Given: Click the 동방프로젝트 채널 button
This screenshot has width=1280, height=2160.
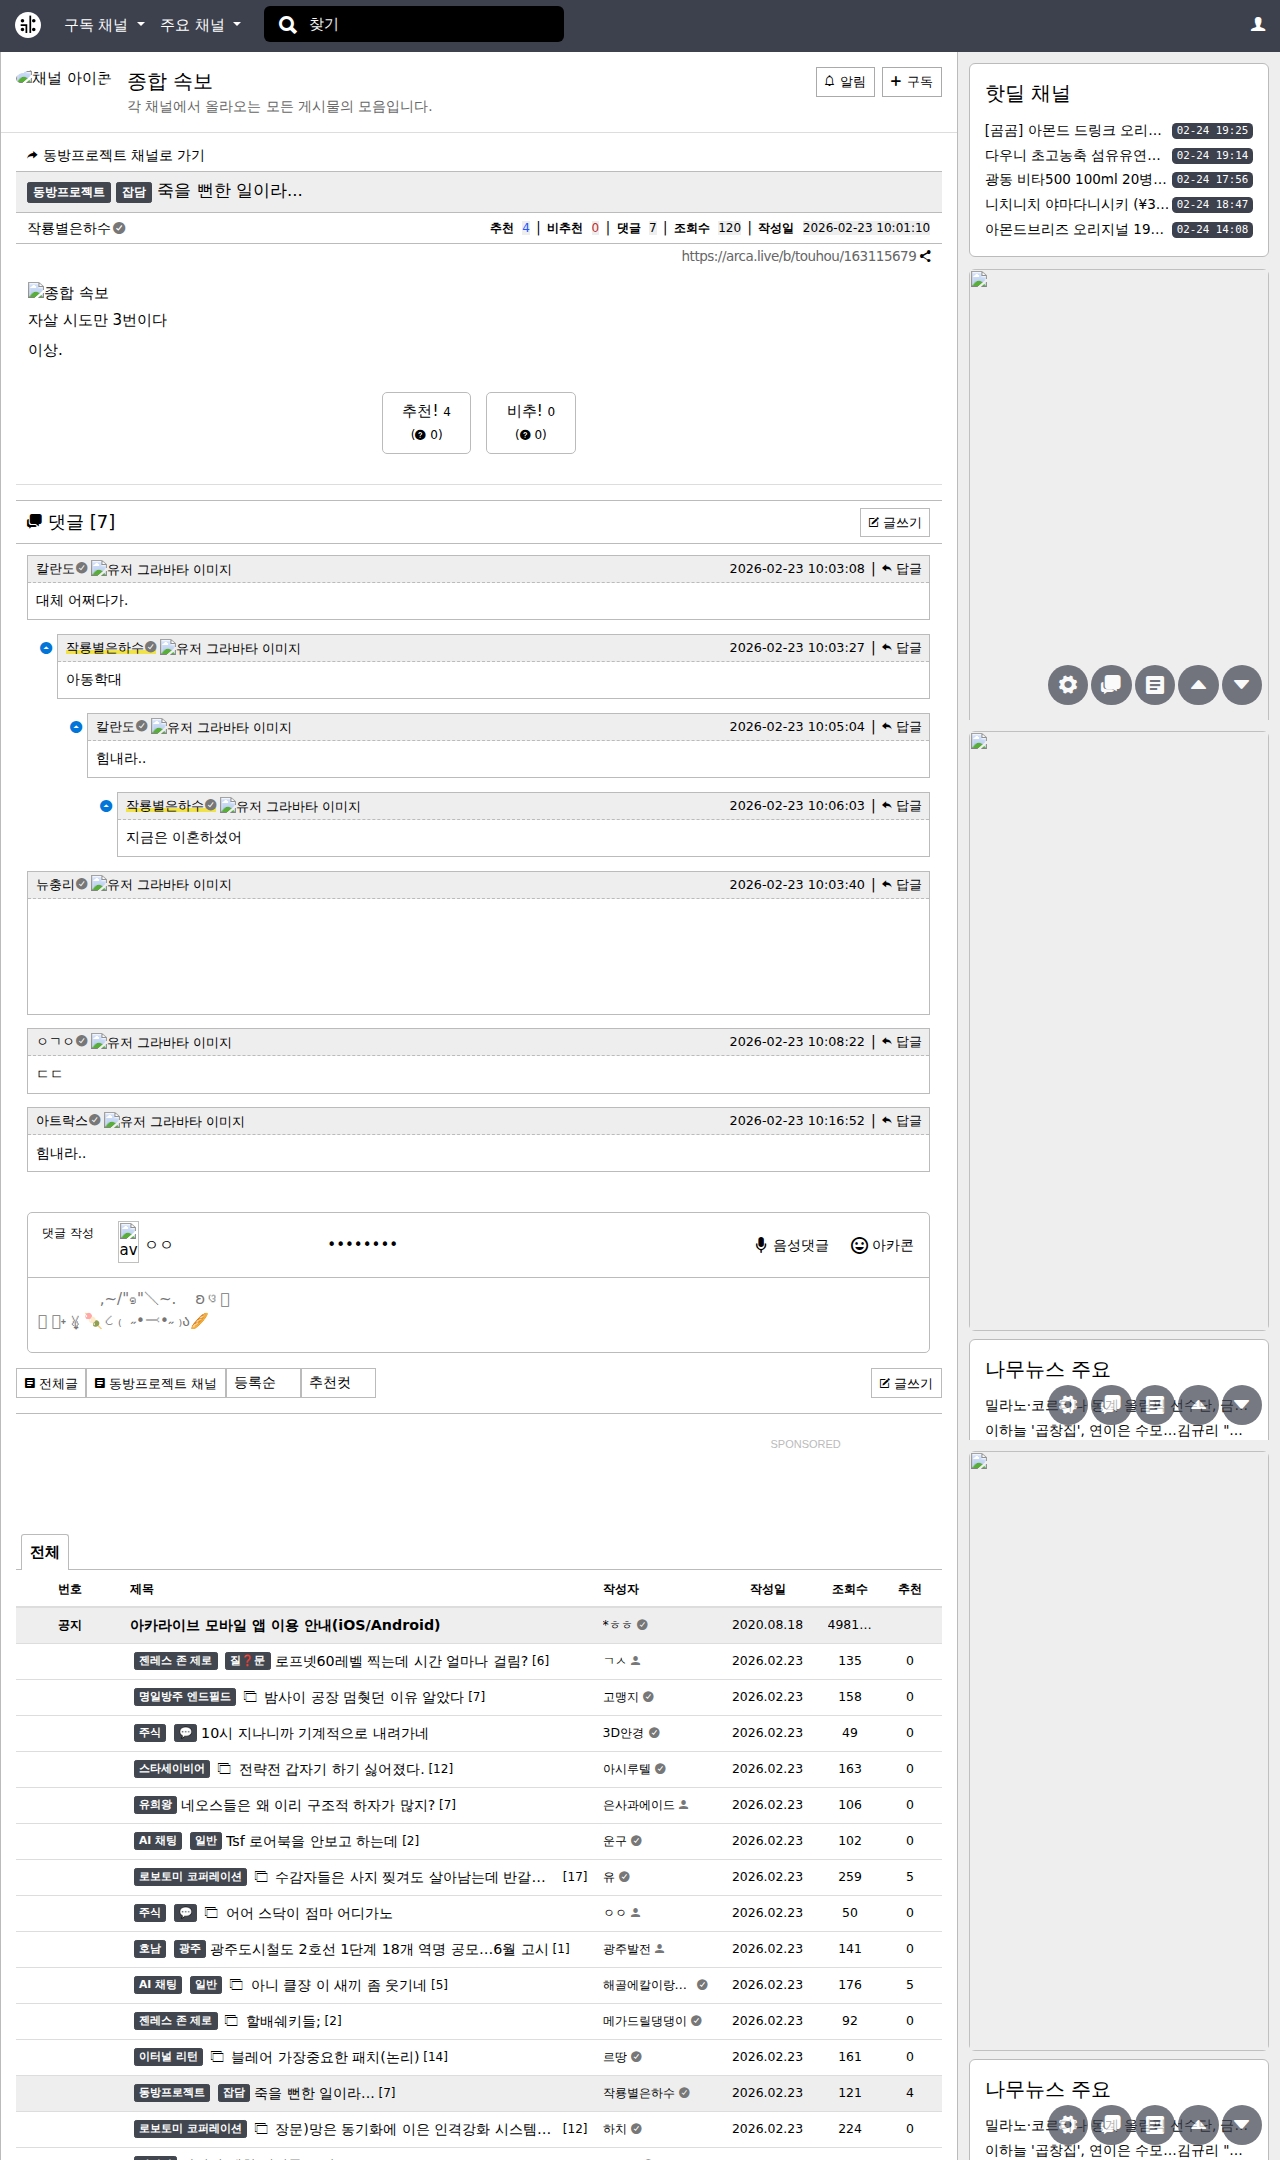Looking at the screenshot, I should coord(156,1383).
